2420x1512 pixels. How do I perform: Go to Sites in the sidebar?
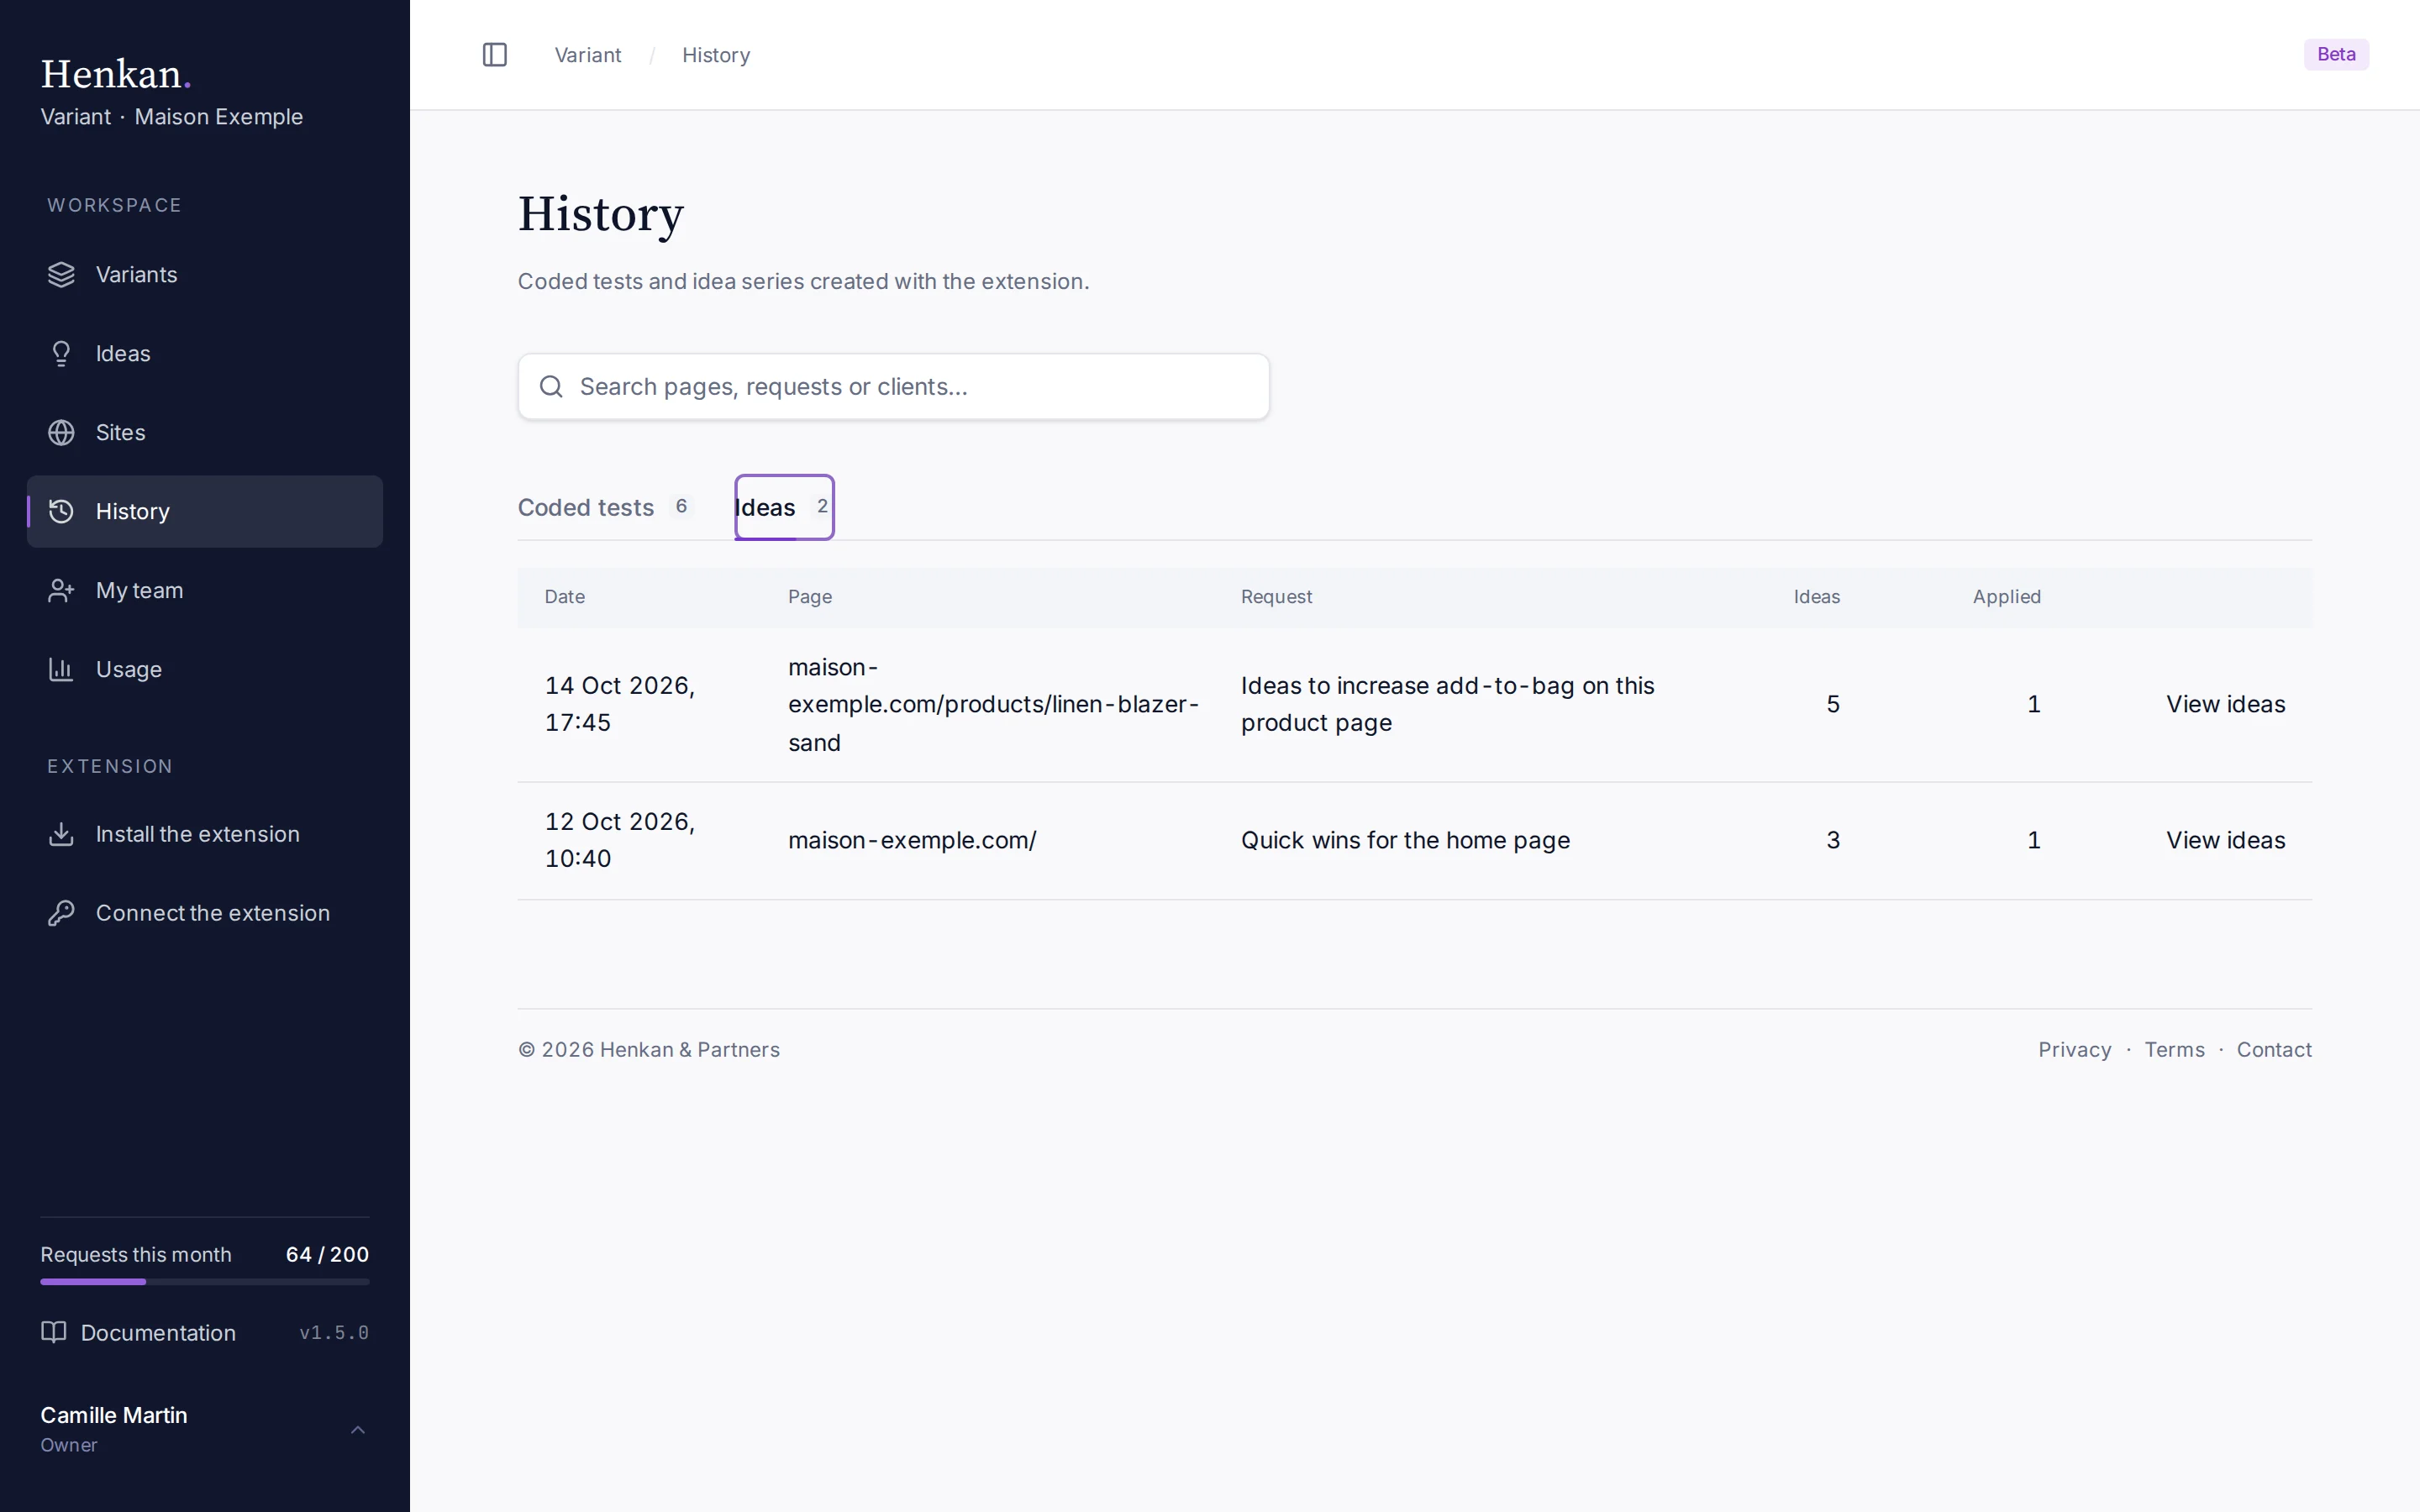click(x=205, y=433)
